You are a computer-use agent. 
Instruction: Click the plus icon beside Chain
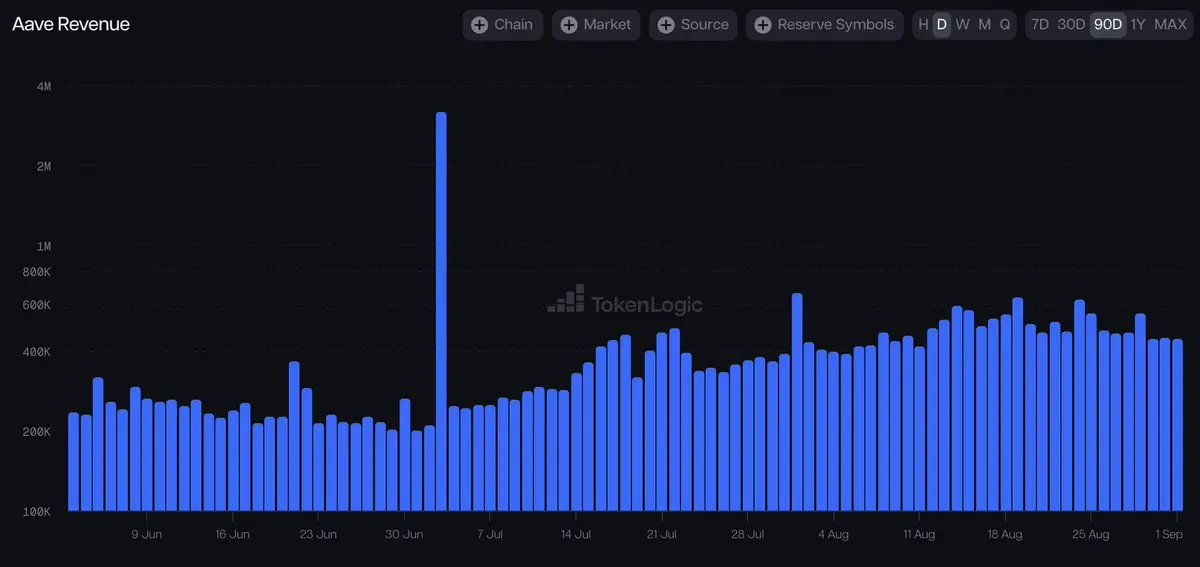pos(479,25)
